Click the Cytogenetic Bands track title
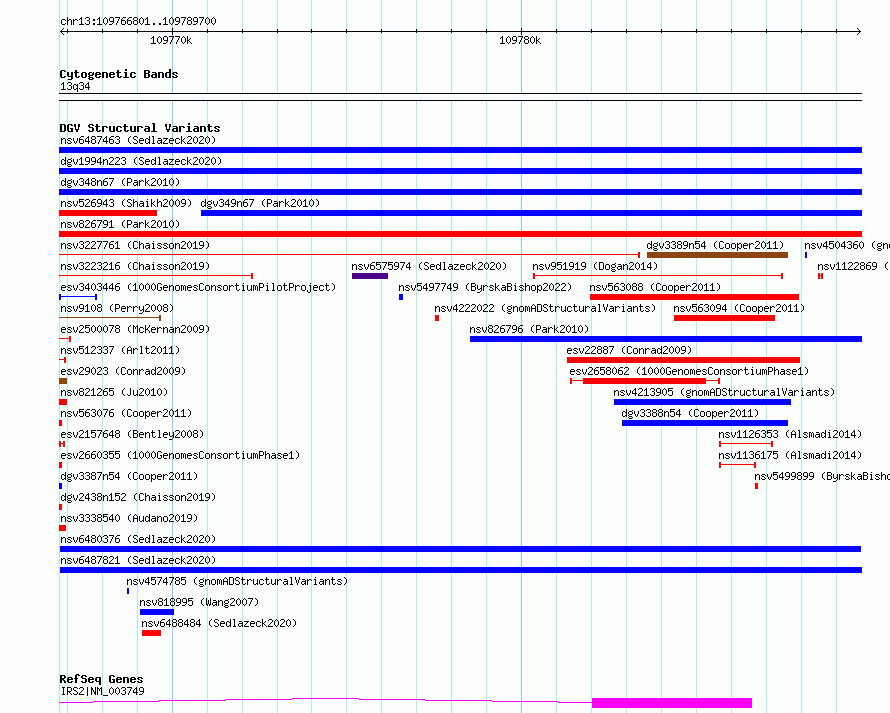 [119, 74]
